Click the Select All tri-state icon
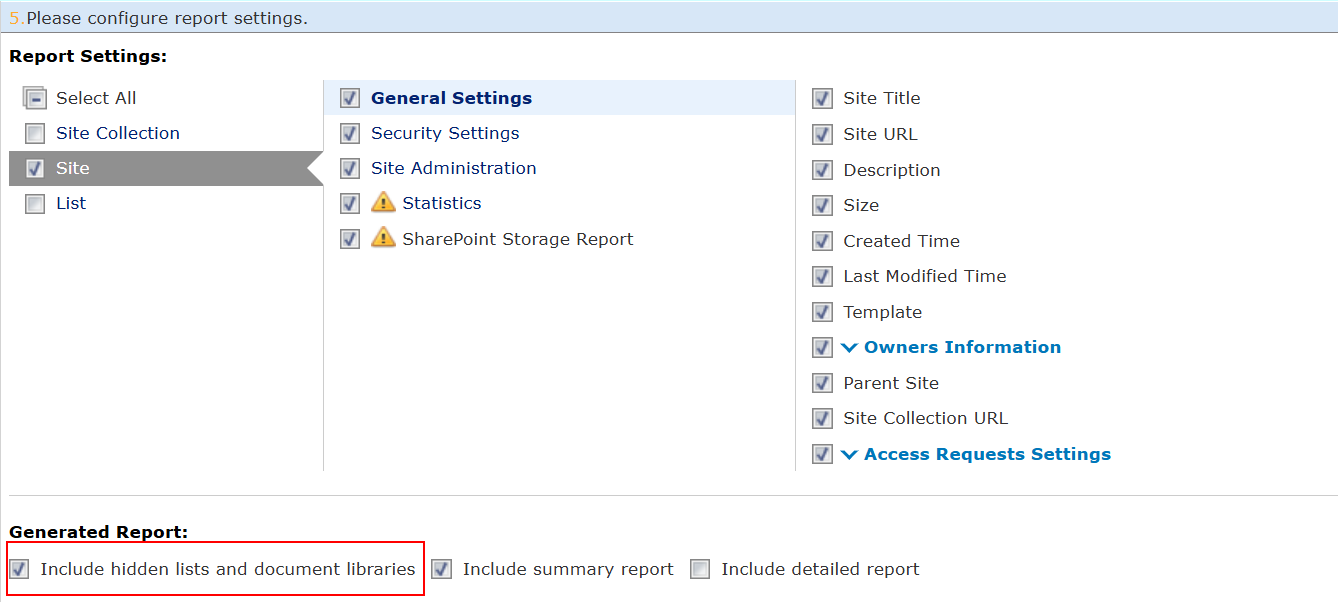 pos(34,97)
